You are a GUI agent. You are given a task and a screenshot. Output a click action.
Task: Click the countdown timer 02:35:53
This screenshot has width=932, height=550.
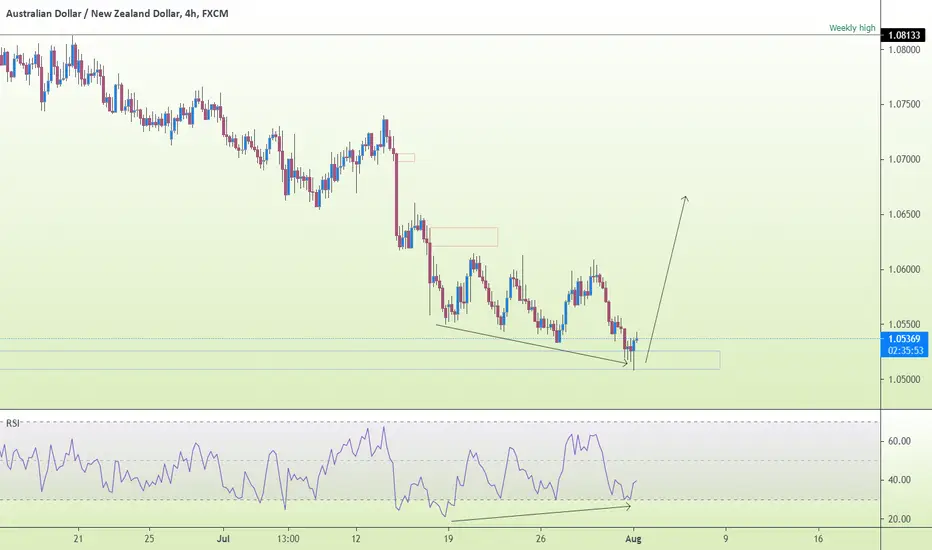[x=906, y=351]
